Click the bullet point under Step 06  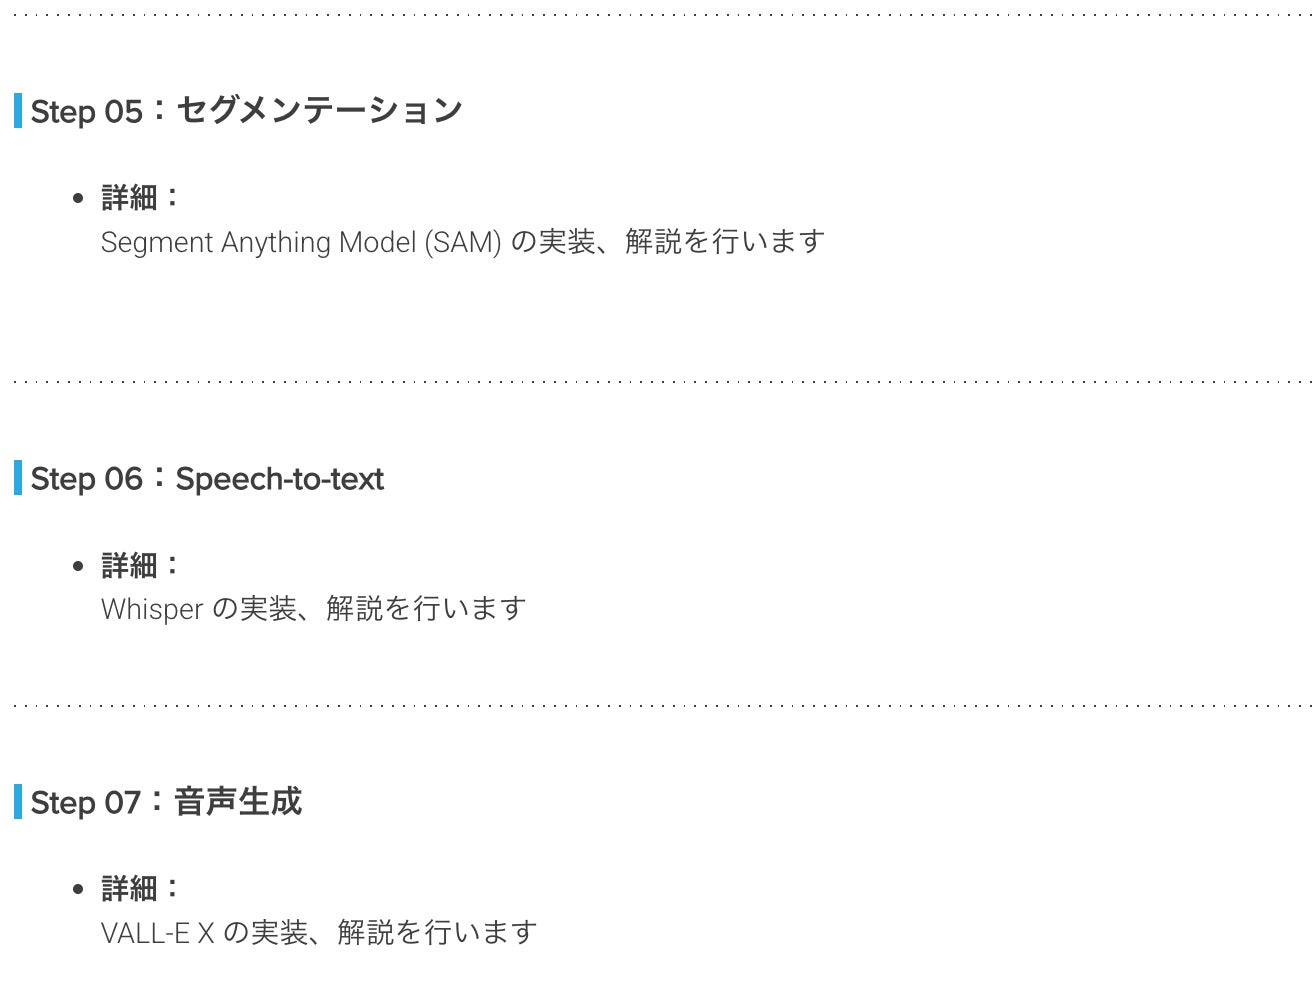tap(78, 566)
